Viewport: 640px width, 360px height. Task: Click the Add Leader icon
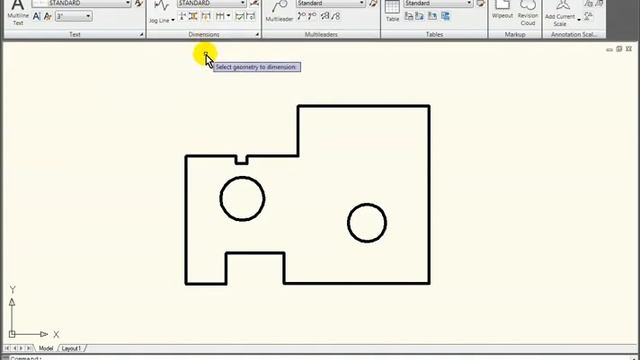coord(302,16)
